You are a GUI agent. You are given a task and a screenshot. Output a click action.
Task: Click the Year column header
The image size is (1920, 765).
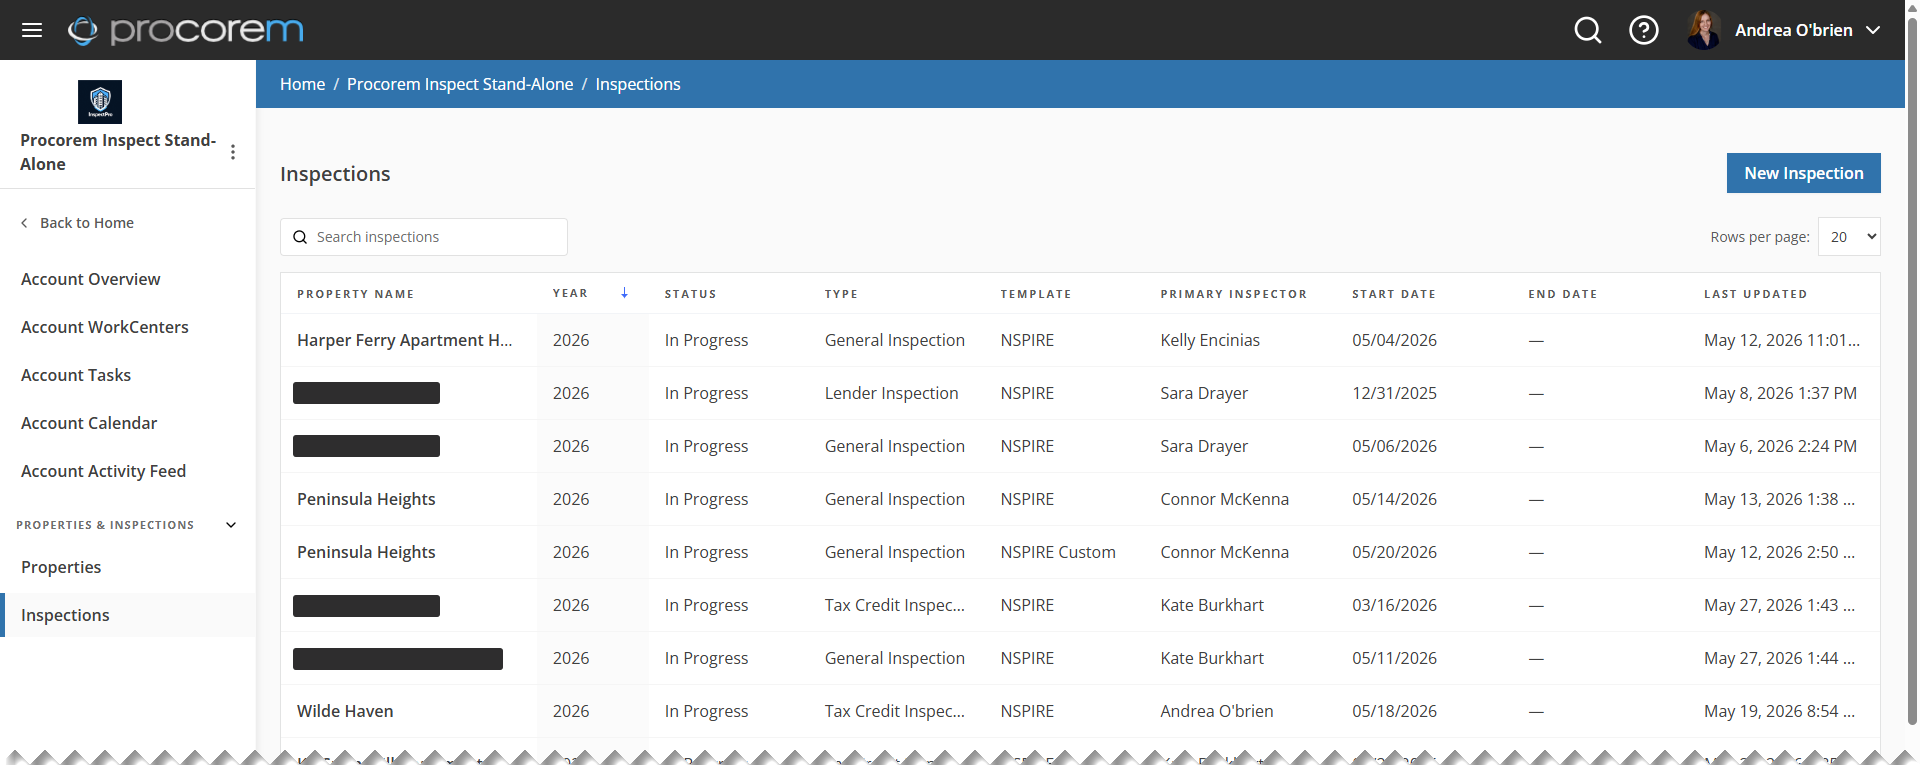coord(570,293)
